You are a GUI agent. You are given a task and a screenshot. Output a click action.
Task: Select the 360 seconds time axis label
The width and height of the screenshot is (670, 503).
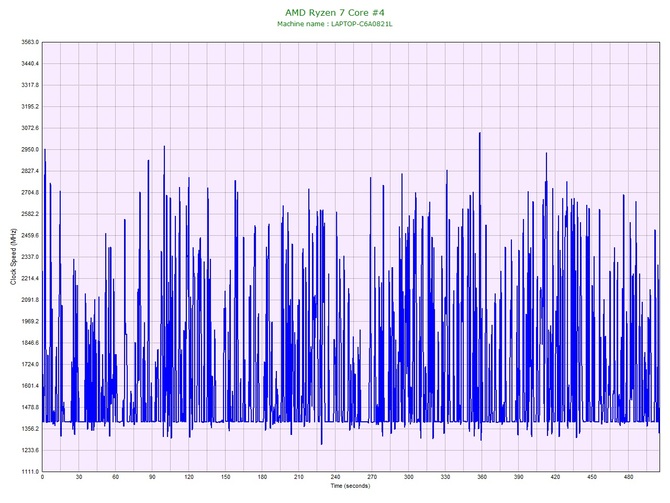[x=482, y=477]
